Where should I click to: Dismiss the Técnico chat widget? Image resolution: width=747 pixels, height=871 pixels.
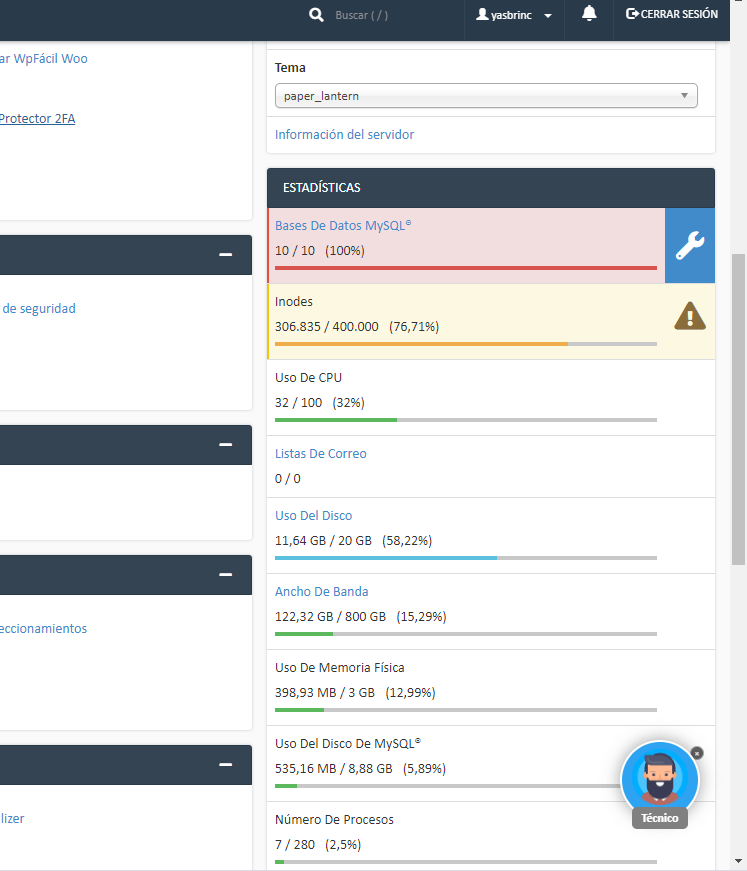[x=696, y=753]
